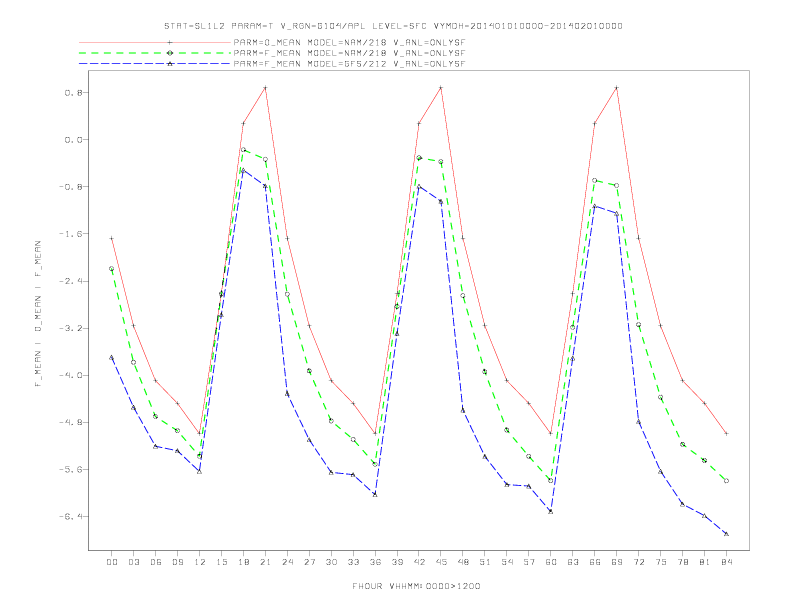Click the x-axis tick label 57
The image size is (792, 612).
pyautogui.click(x=529, y=562)
